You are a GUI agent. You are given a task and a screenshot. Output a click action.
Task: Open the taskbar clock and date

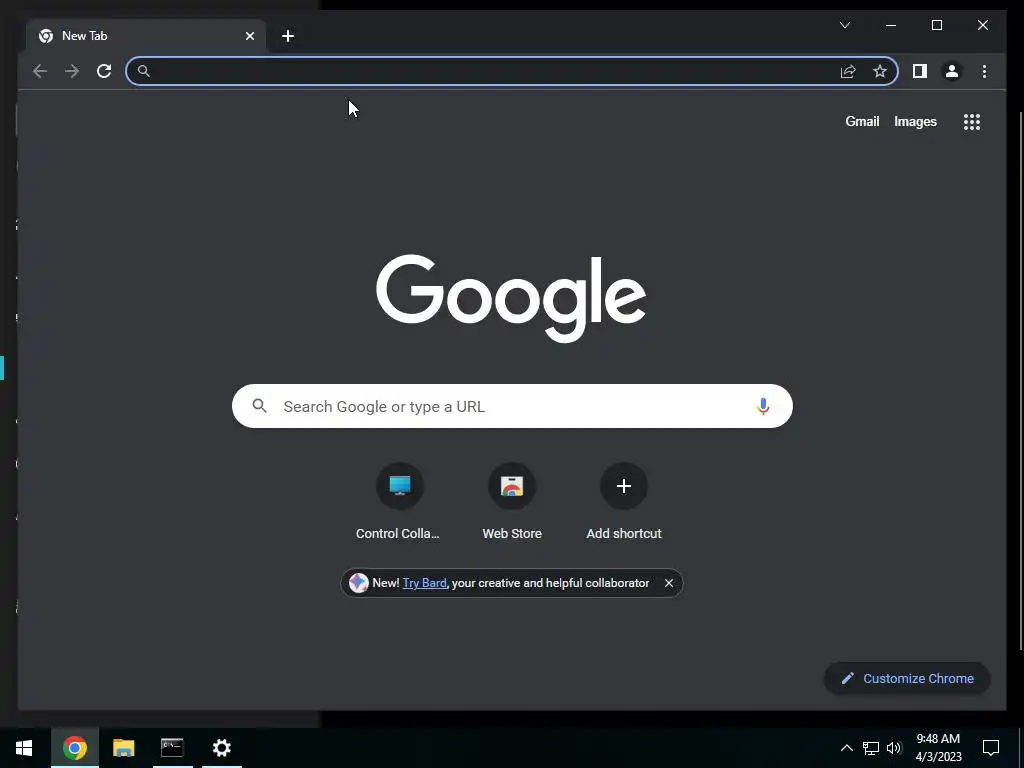point(938,748)
